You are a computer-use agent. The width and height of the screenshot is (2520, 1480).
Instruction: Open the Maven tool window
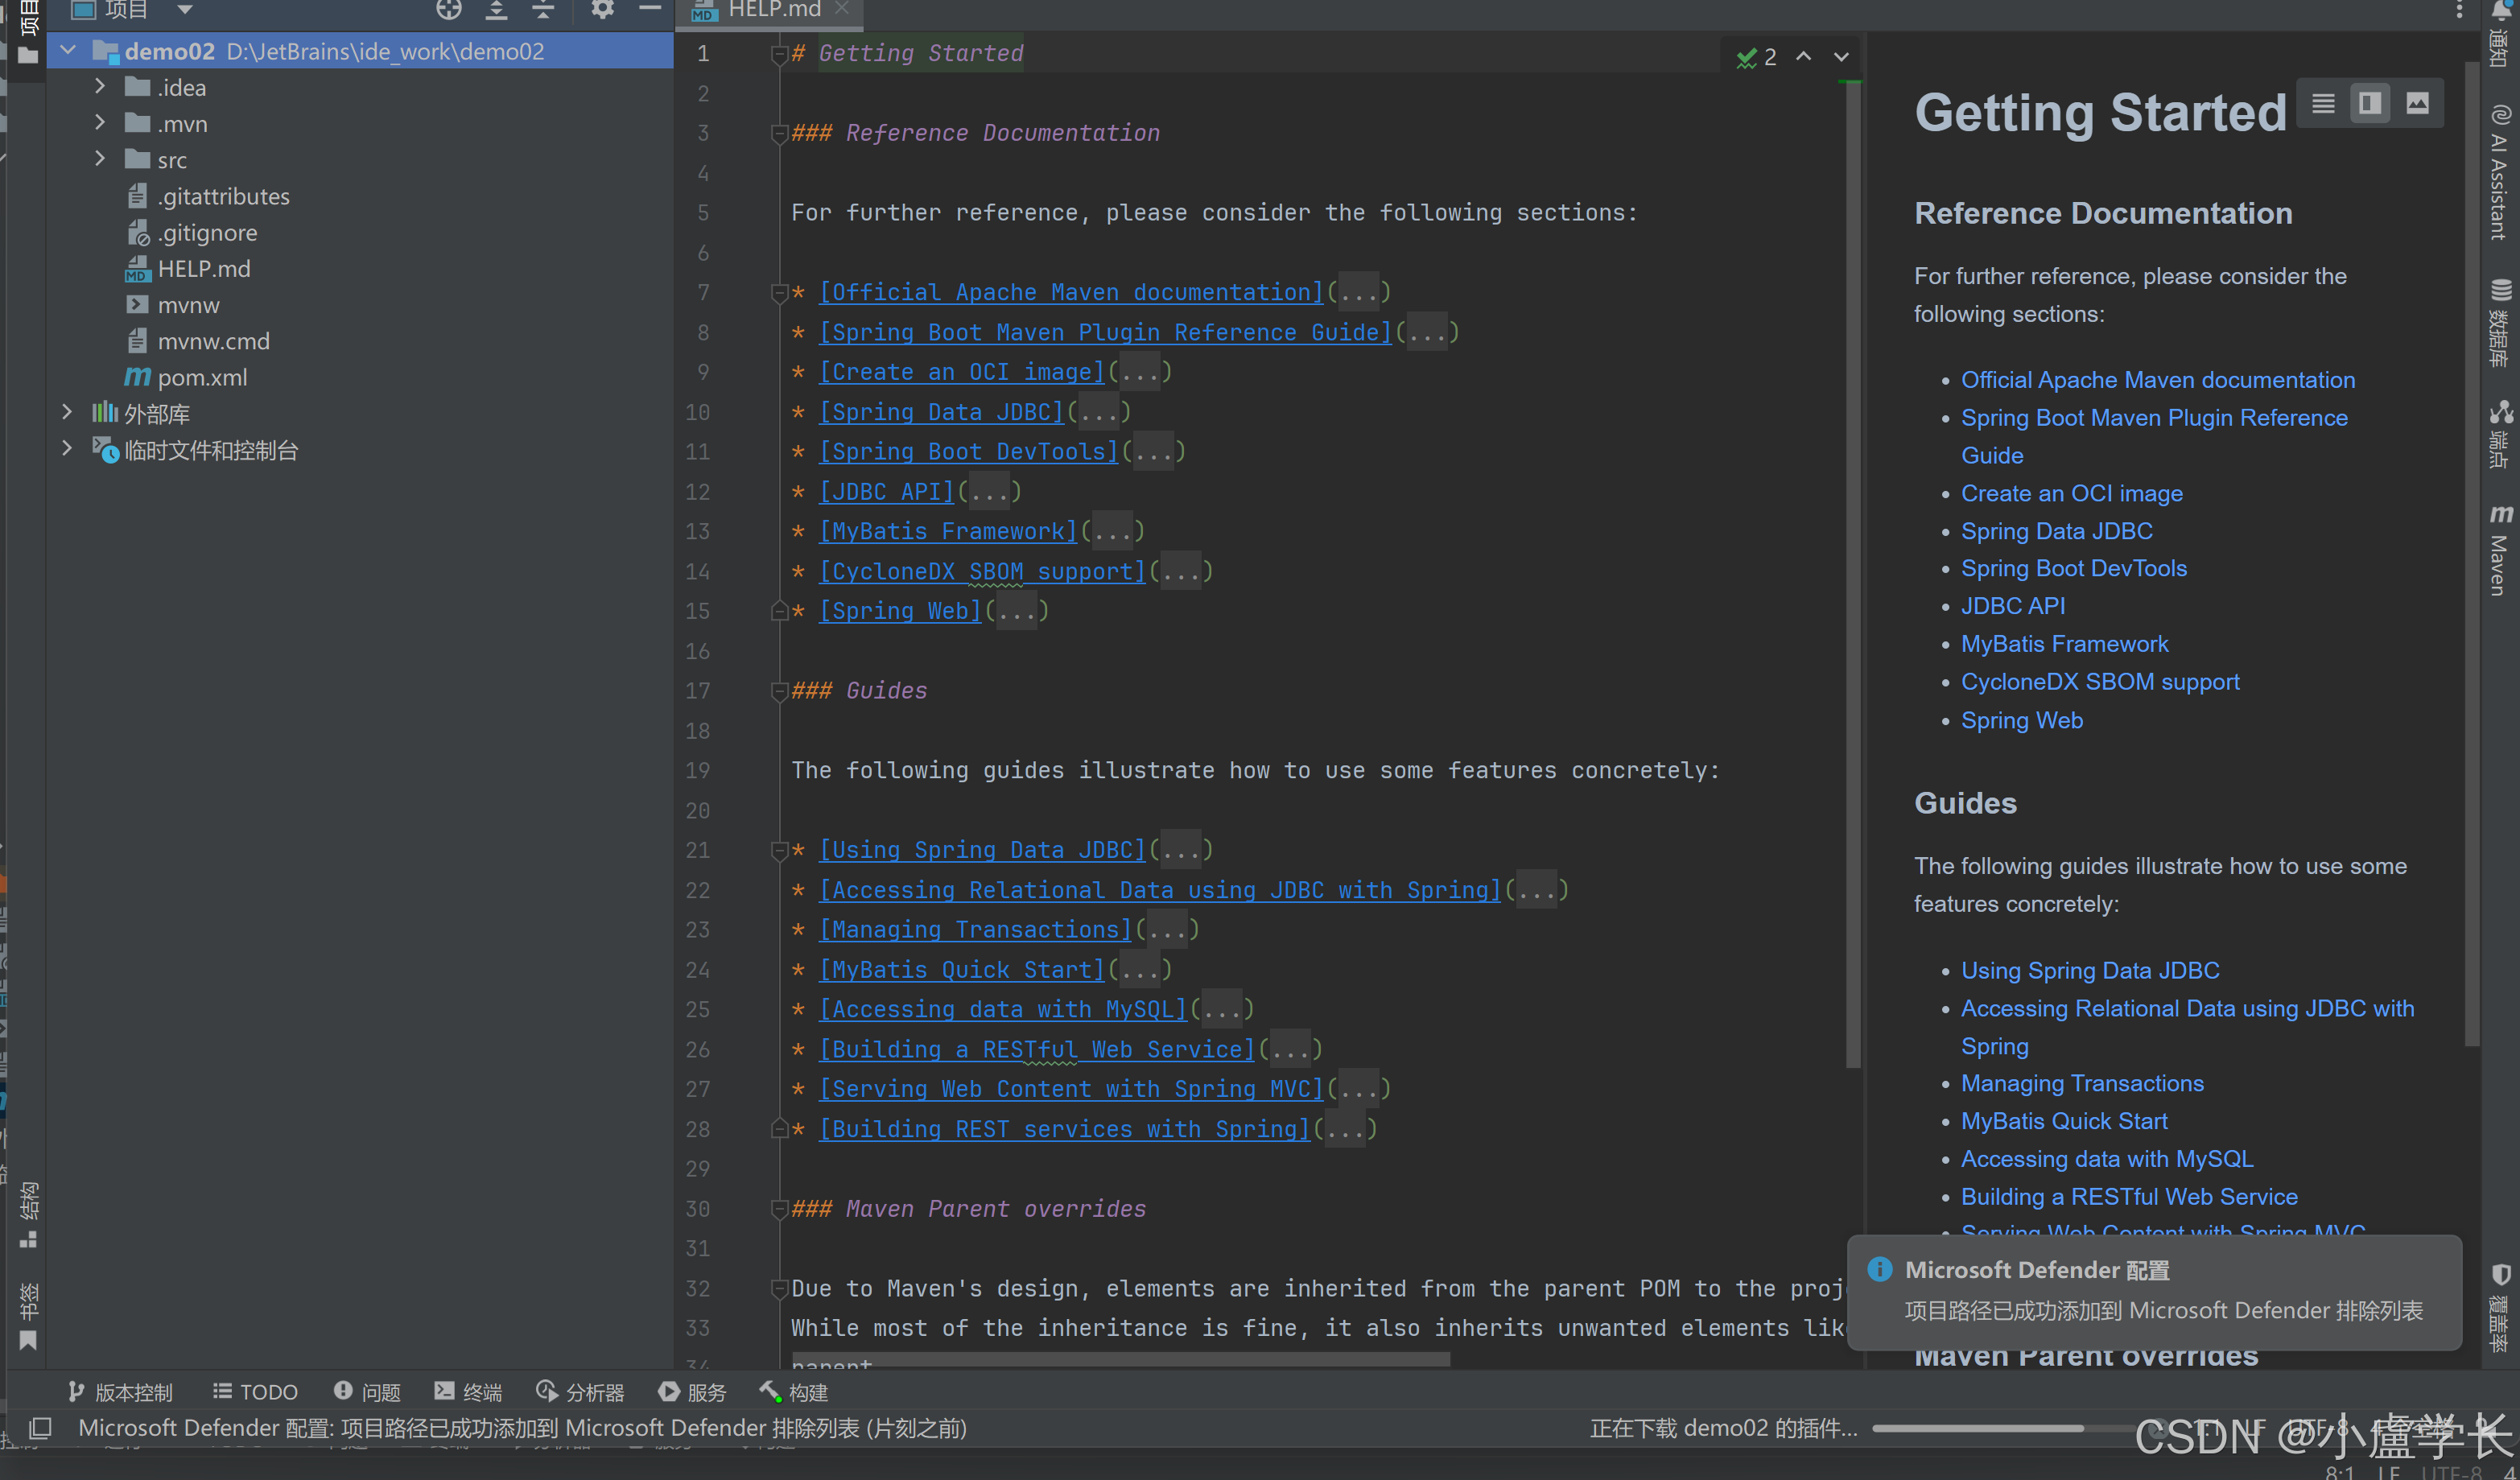2499,551
